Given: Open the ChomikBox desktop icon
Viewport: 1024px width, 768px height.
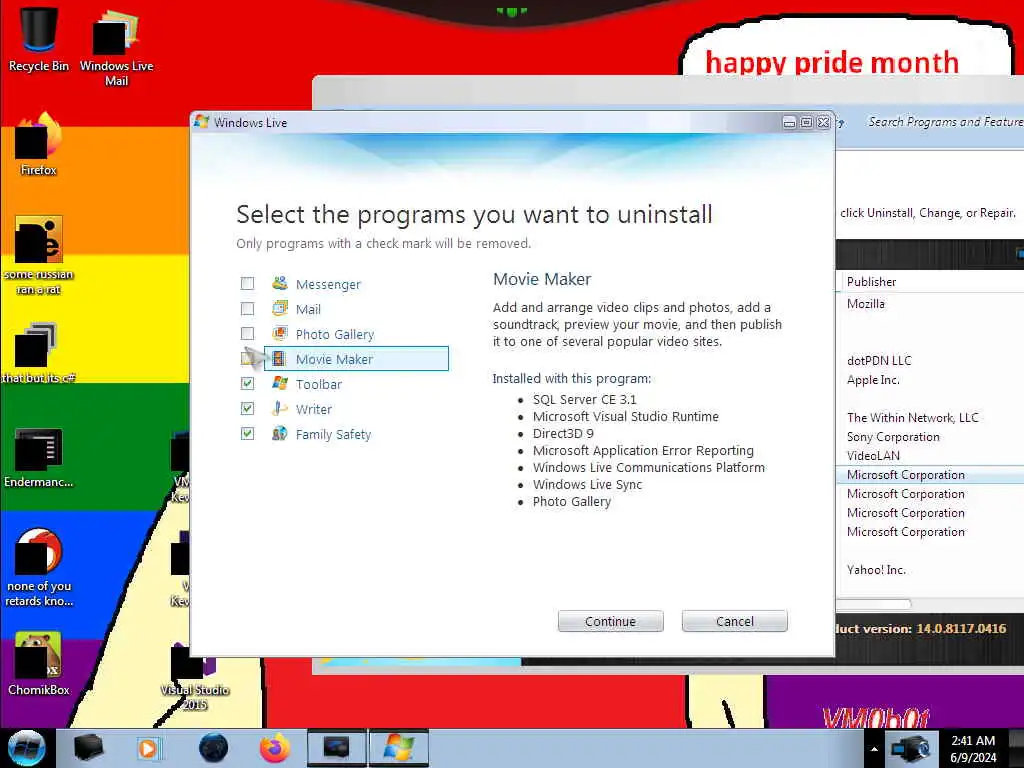Looking at the screenshot, I should tap(39, 663).
